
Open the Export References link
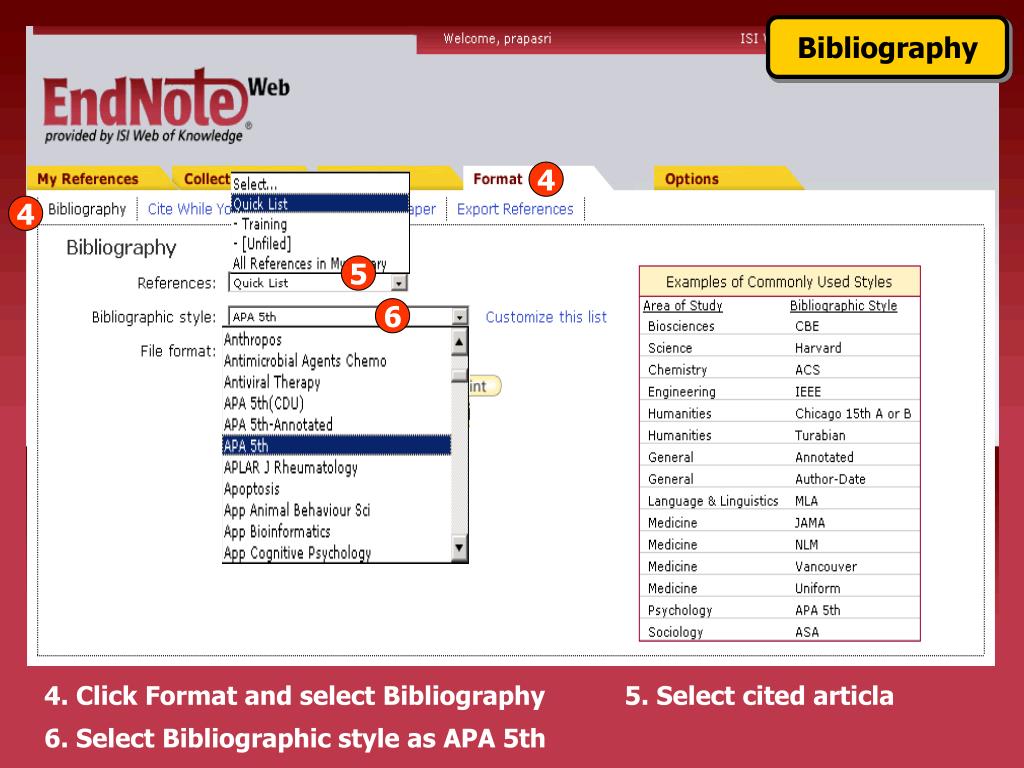click(x=515, y=209)
